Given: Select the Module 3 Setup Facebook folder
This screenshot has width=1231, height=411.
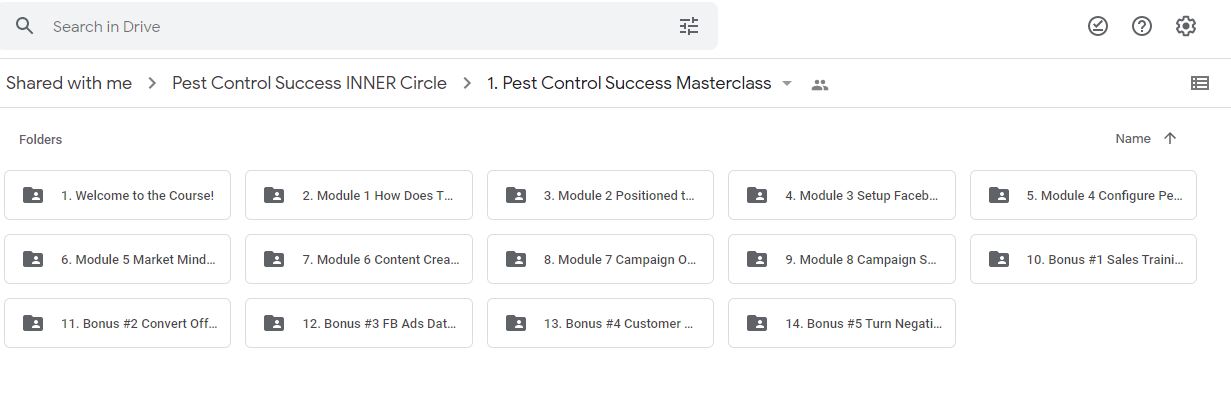Looking at the screenshot, I should click(841, 195).
